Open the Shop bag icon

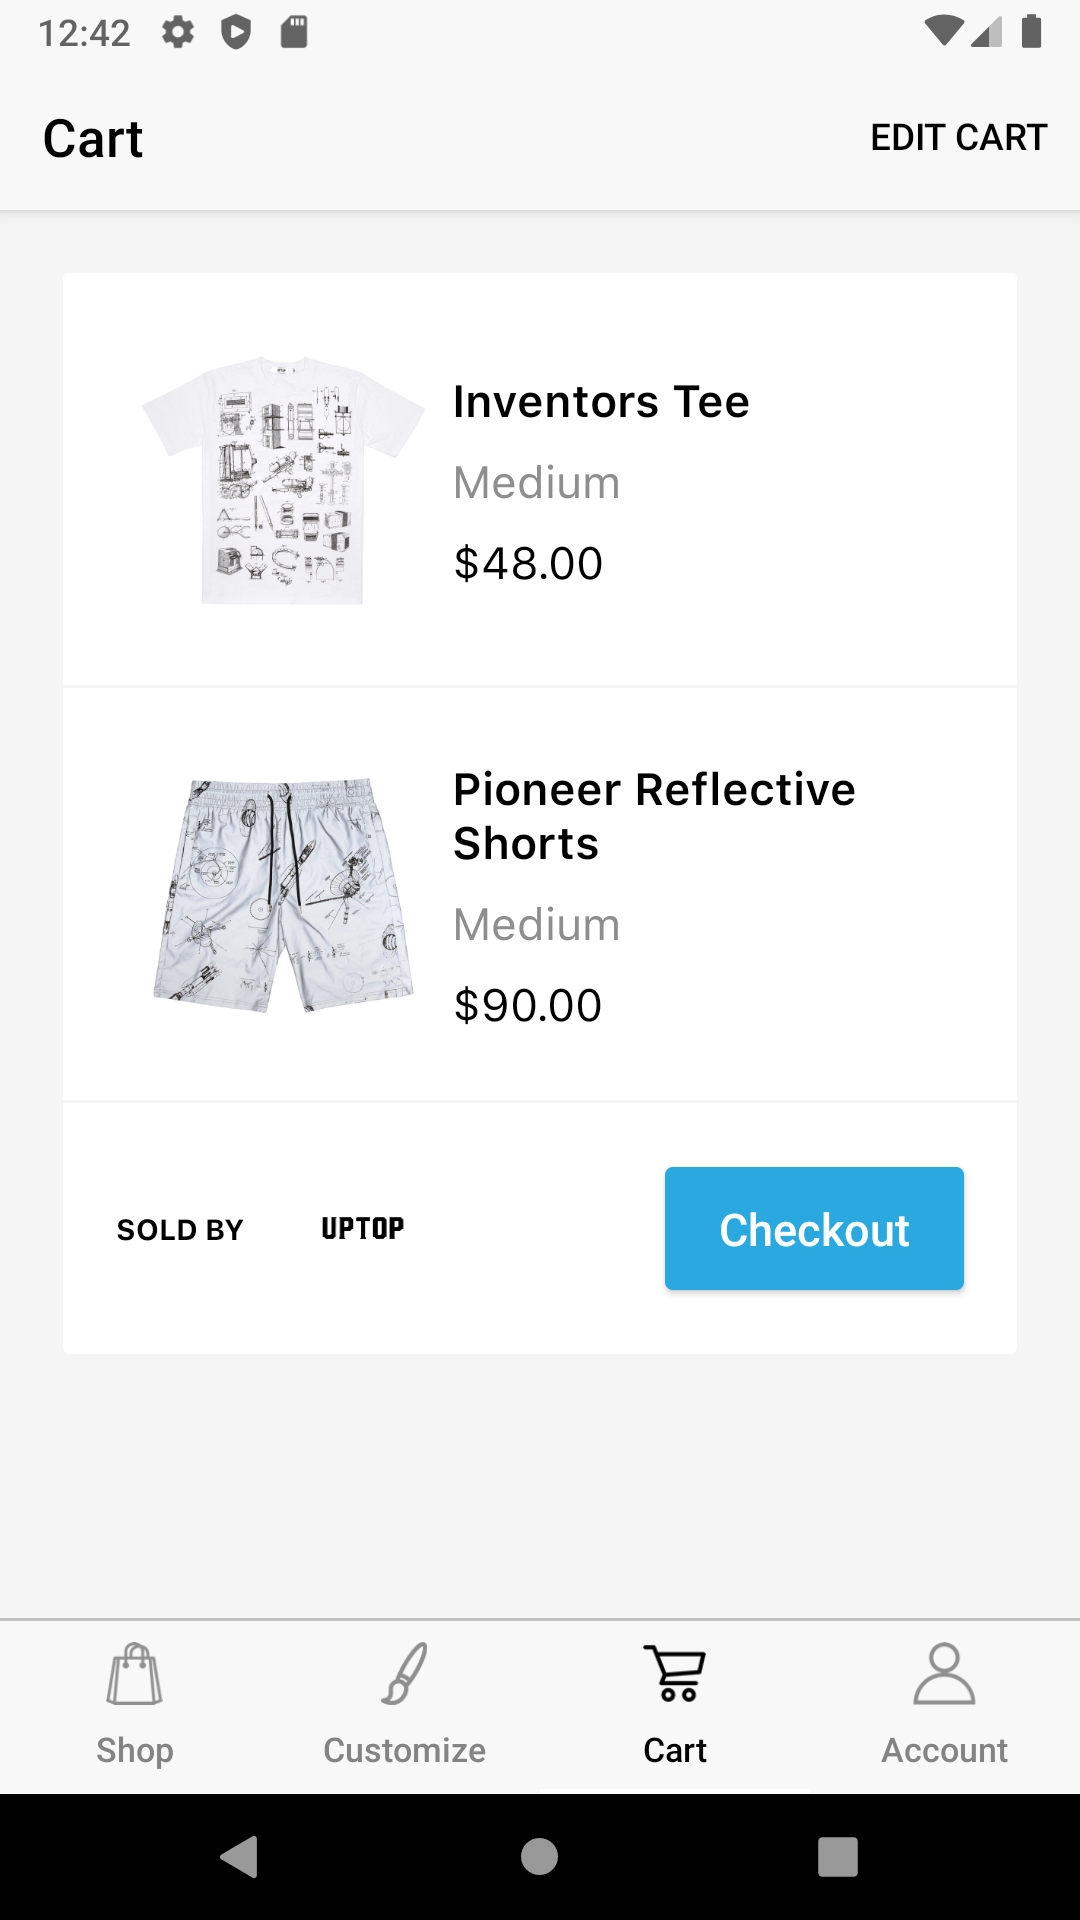click(x=135, y=1674)
